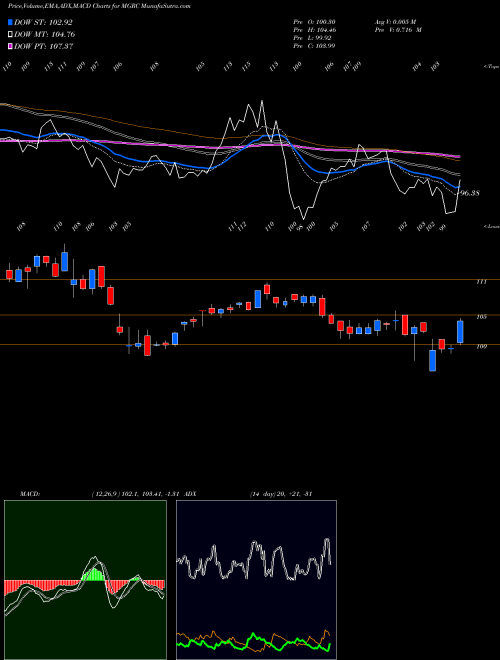
Task: Click the last blue candlestick on the right
Action: click(460, 332)
